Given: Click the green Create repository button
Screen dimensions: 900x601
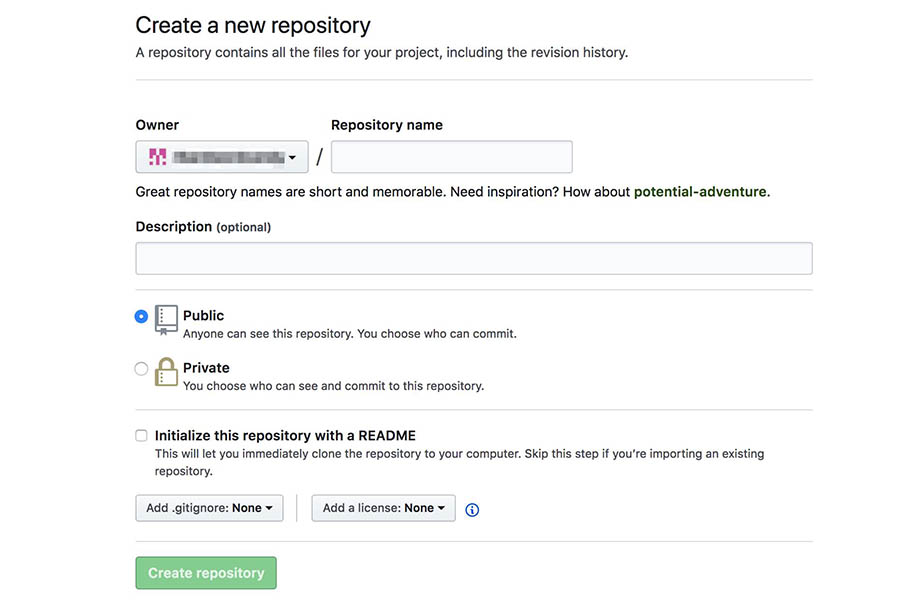Looking at the screenshot, I should pyautogui.click(x=206, y=573).
